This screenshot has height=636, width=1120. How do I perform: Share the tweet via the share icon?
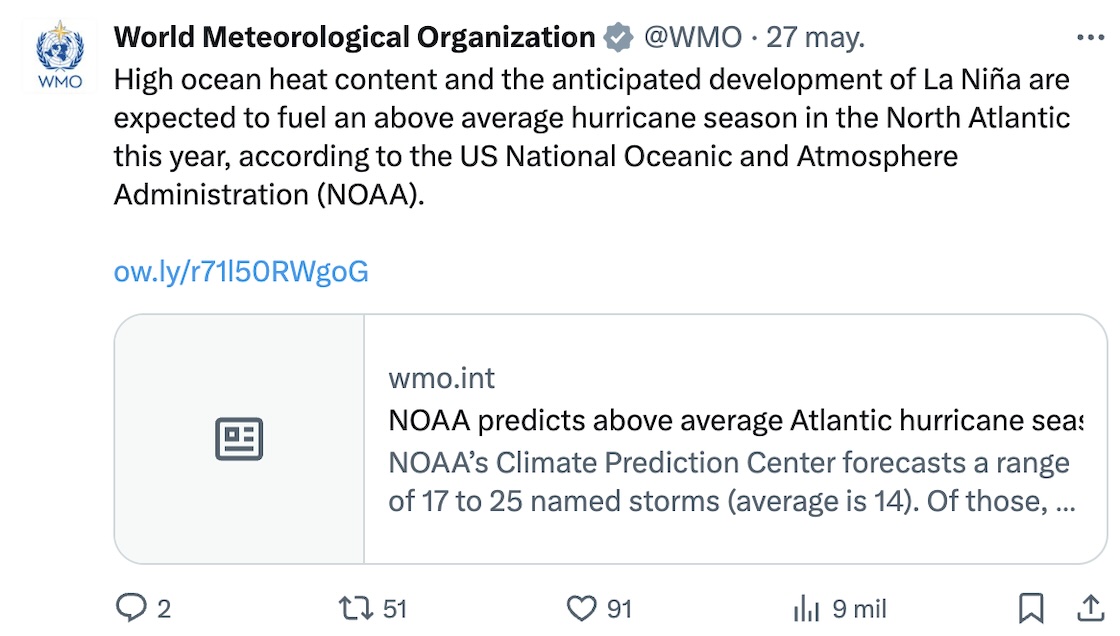pos(1089,608)
